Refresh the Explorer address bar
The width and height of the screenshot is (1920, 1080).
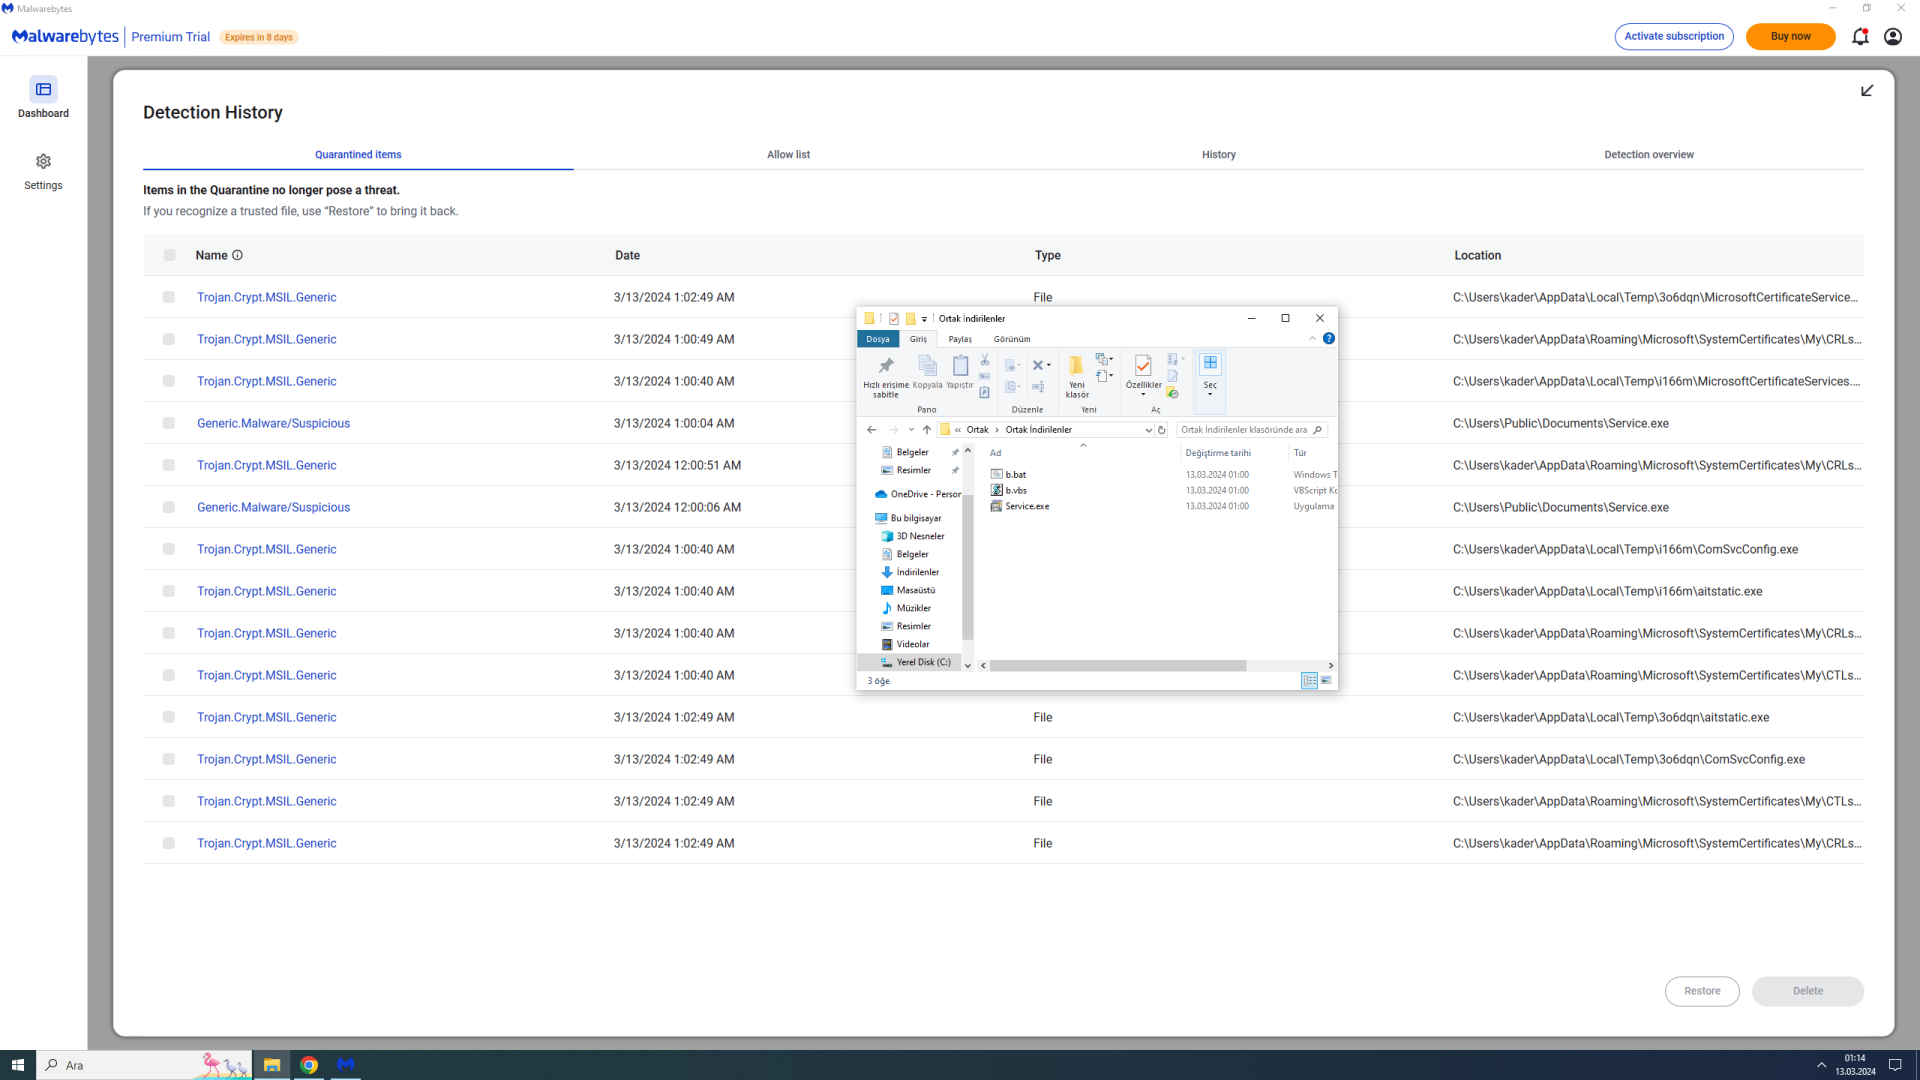coord(1161,430)
